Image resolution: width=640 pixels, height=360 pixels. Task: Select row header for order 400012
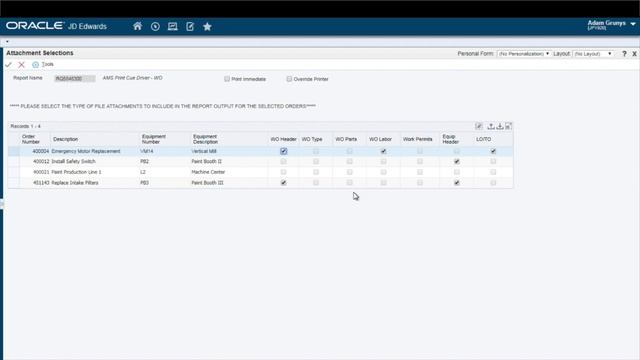pyautogui.click(x=14, y=162)
